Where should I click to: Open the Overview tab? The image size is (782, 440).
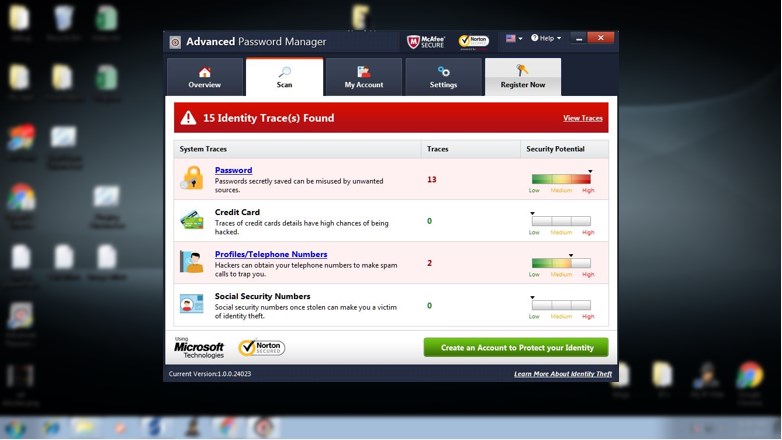click(x=204, y=77)
